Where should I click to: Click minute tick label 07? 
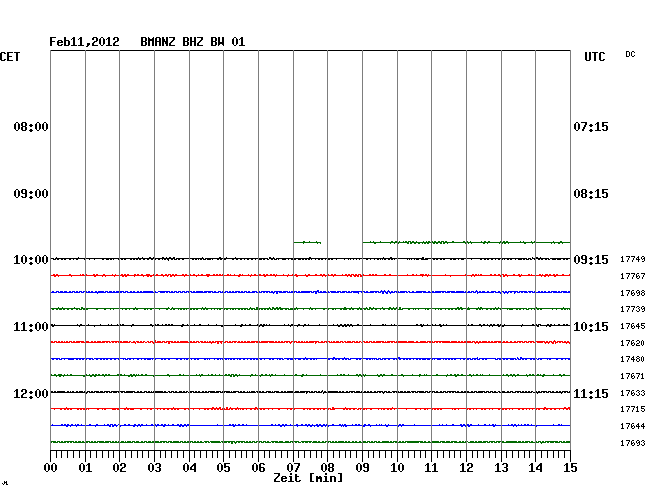tap(293, 468)
